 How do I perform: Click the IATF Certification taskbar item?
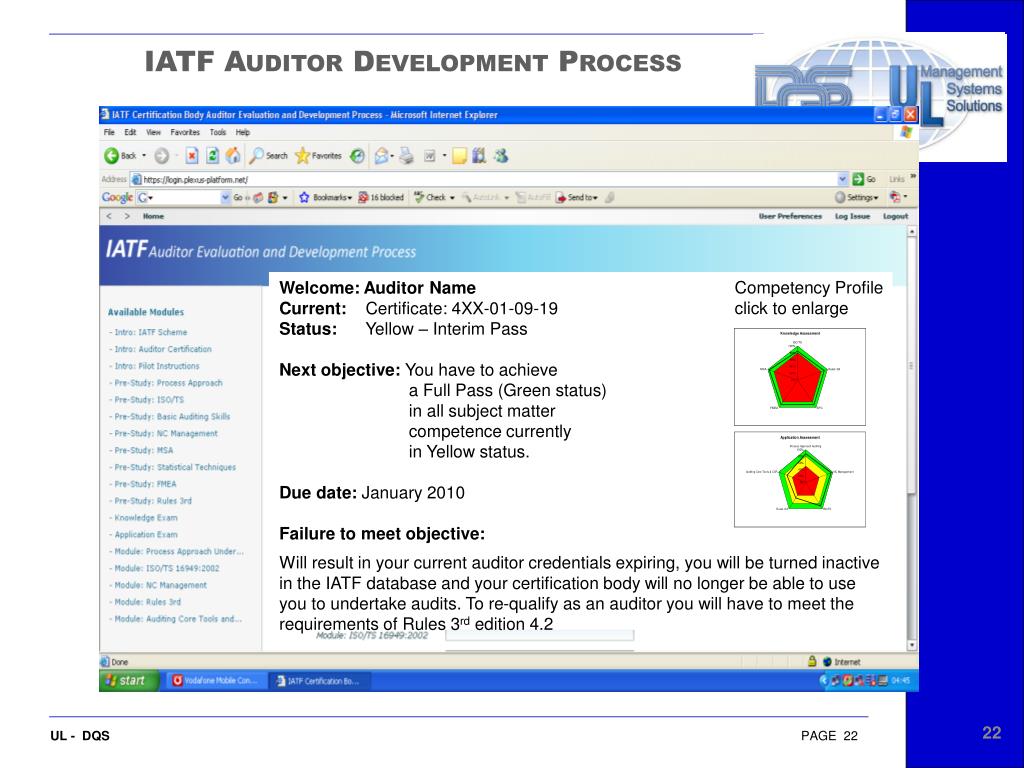321,680
